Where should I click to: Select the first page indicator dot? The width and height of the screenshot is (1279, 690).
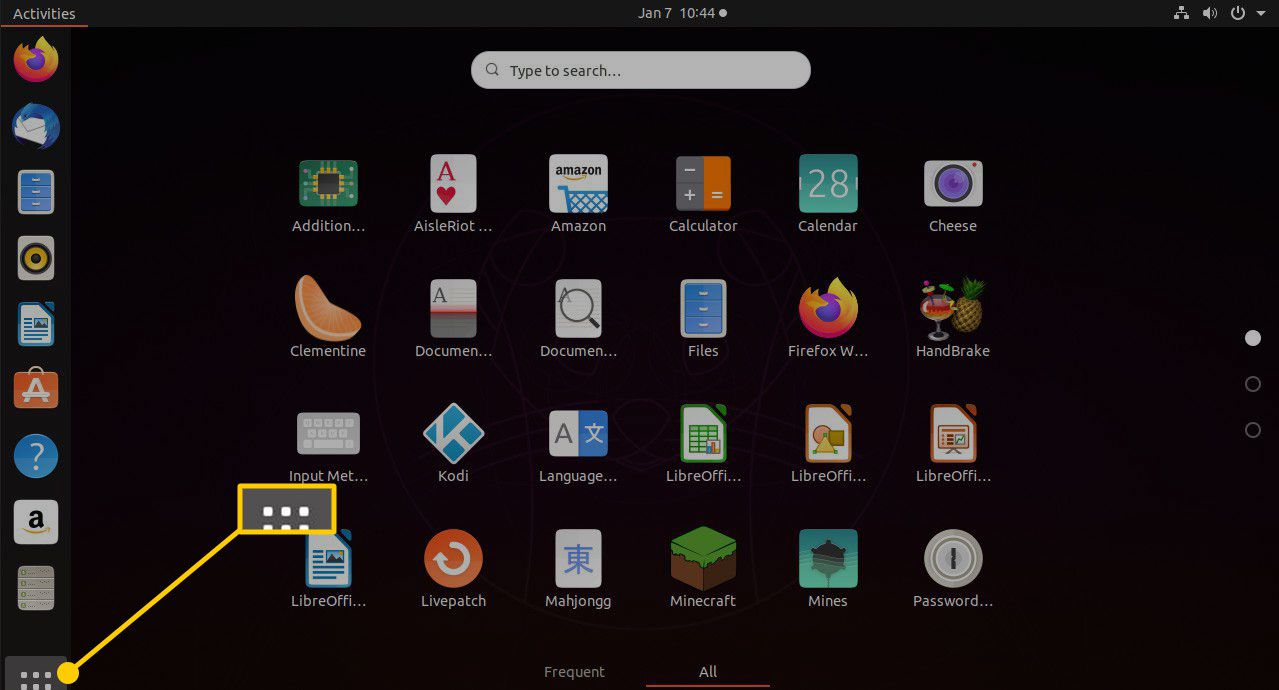[x=1252, y=338]
